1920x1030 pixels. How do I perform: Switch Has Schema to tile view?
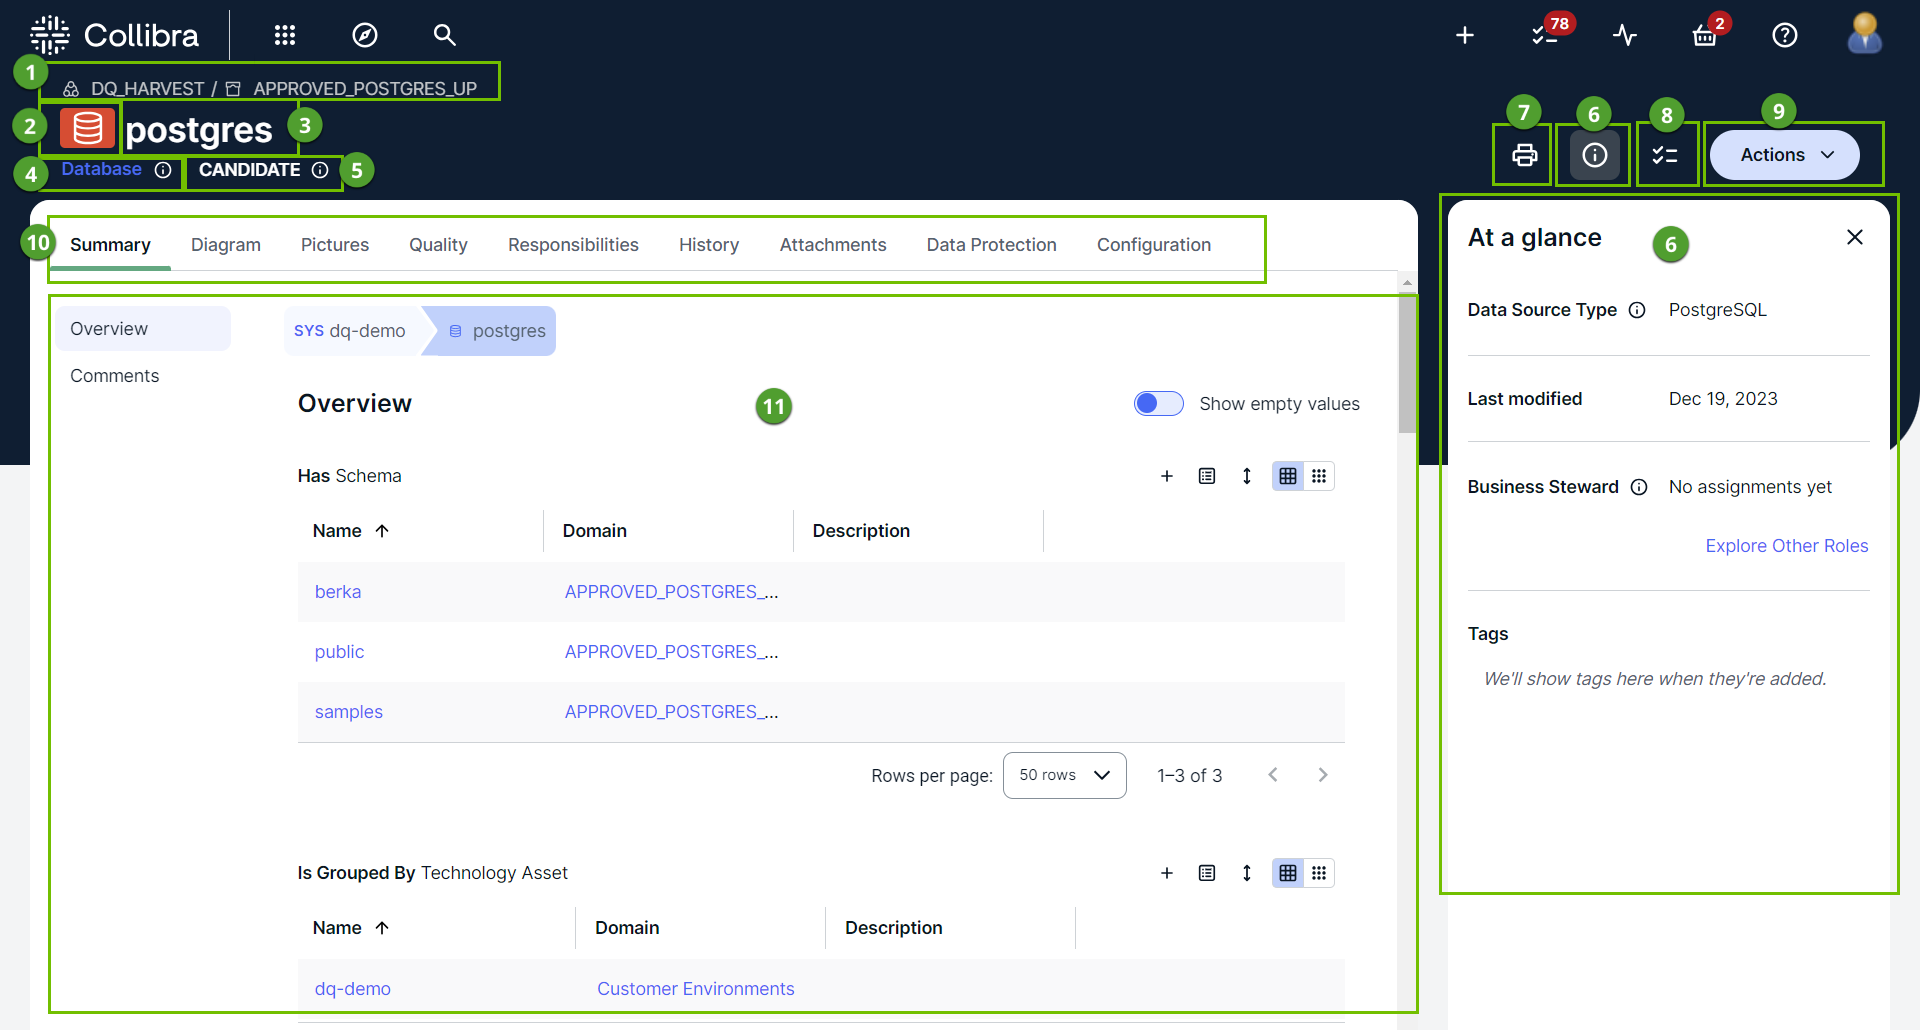click(x=1319, y=476)
